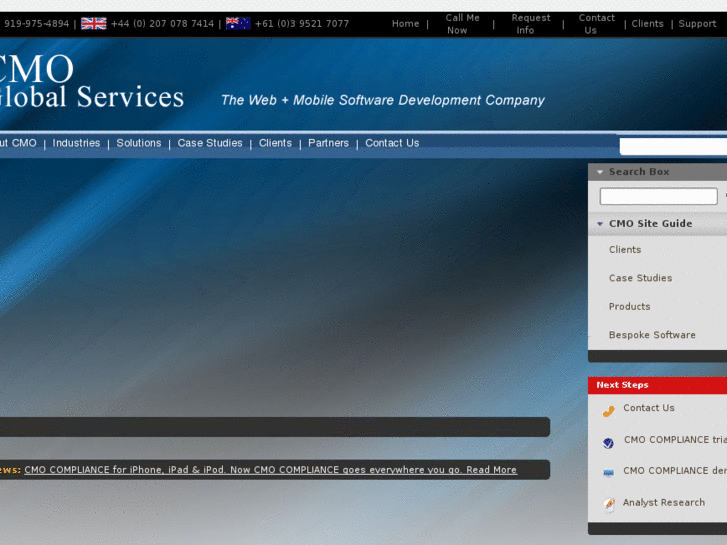Collapse the CMO Site Guide arrow

click(599, 224)
